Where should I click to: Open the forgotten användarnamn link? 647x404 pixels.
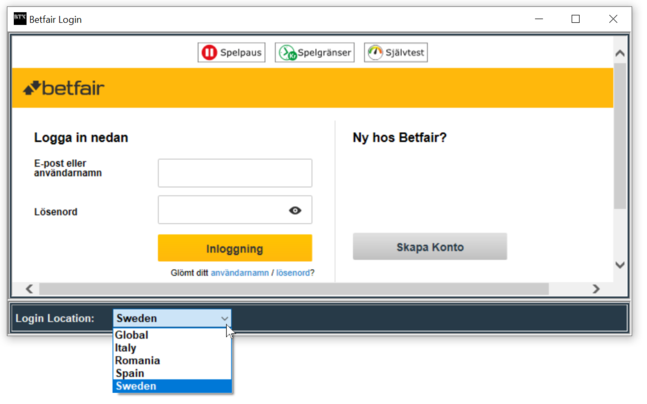coord(239,272)
